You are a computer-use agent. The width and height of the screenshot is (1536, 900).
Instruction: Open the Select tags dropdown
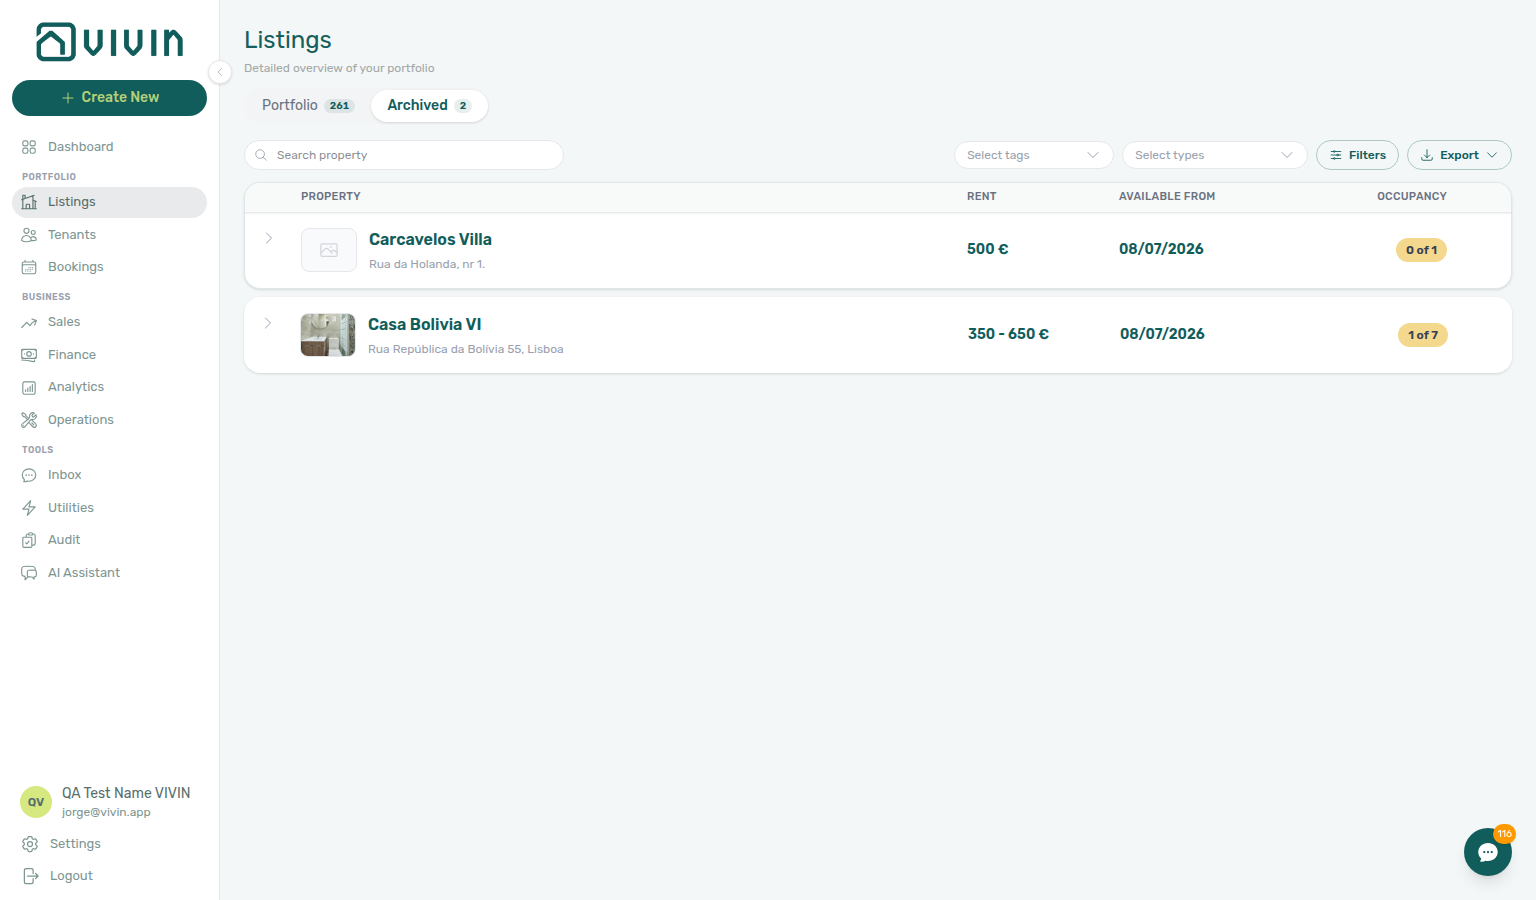click(1034, 155)
